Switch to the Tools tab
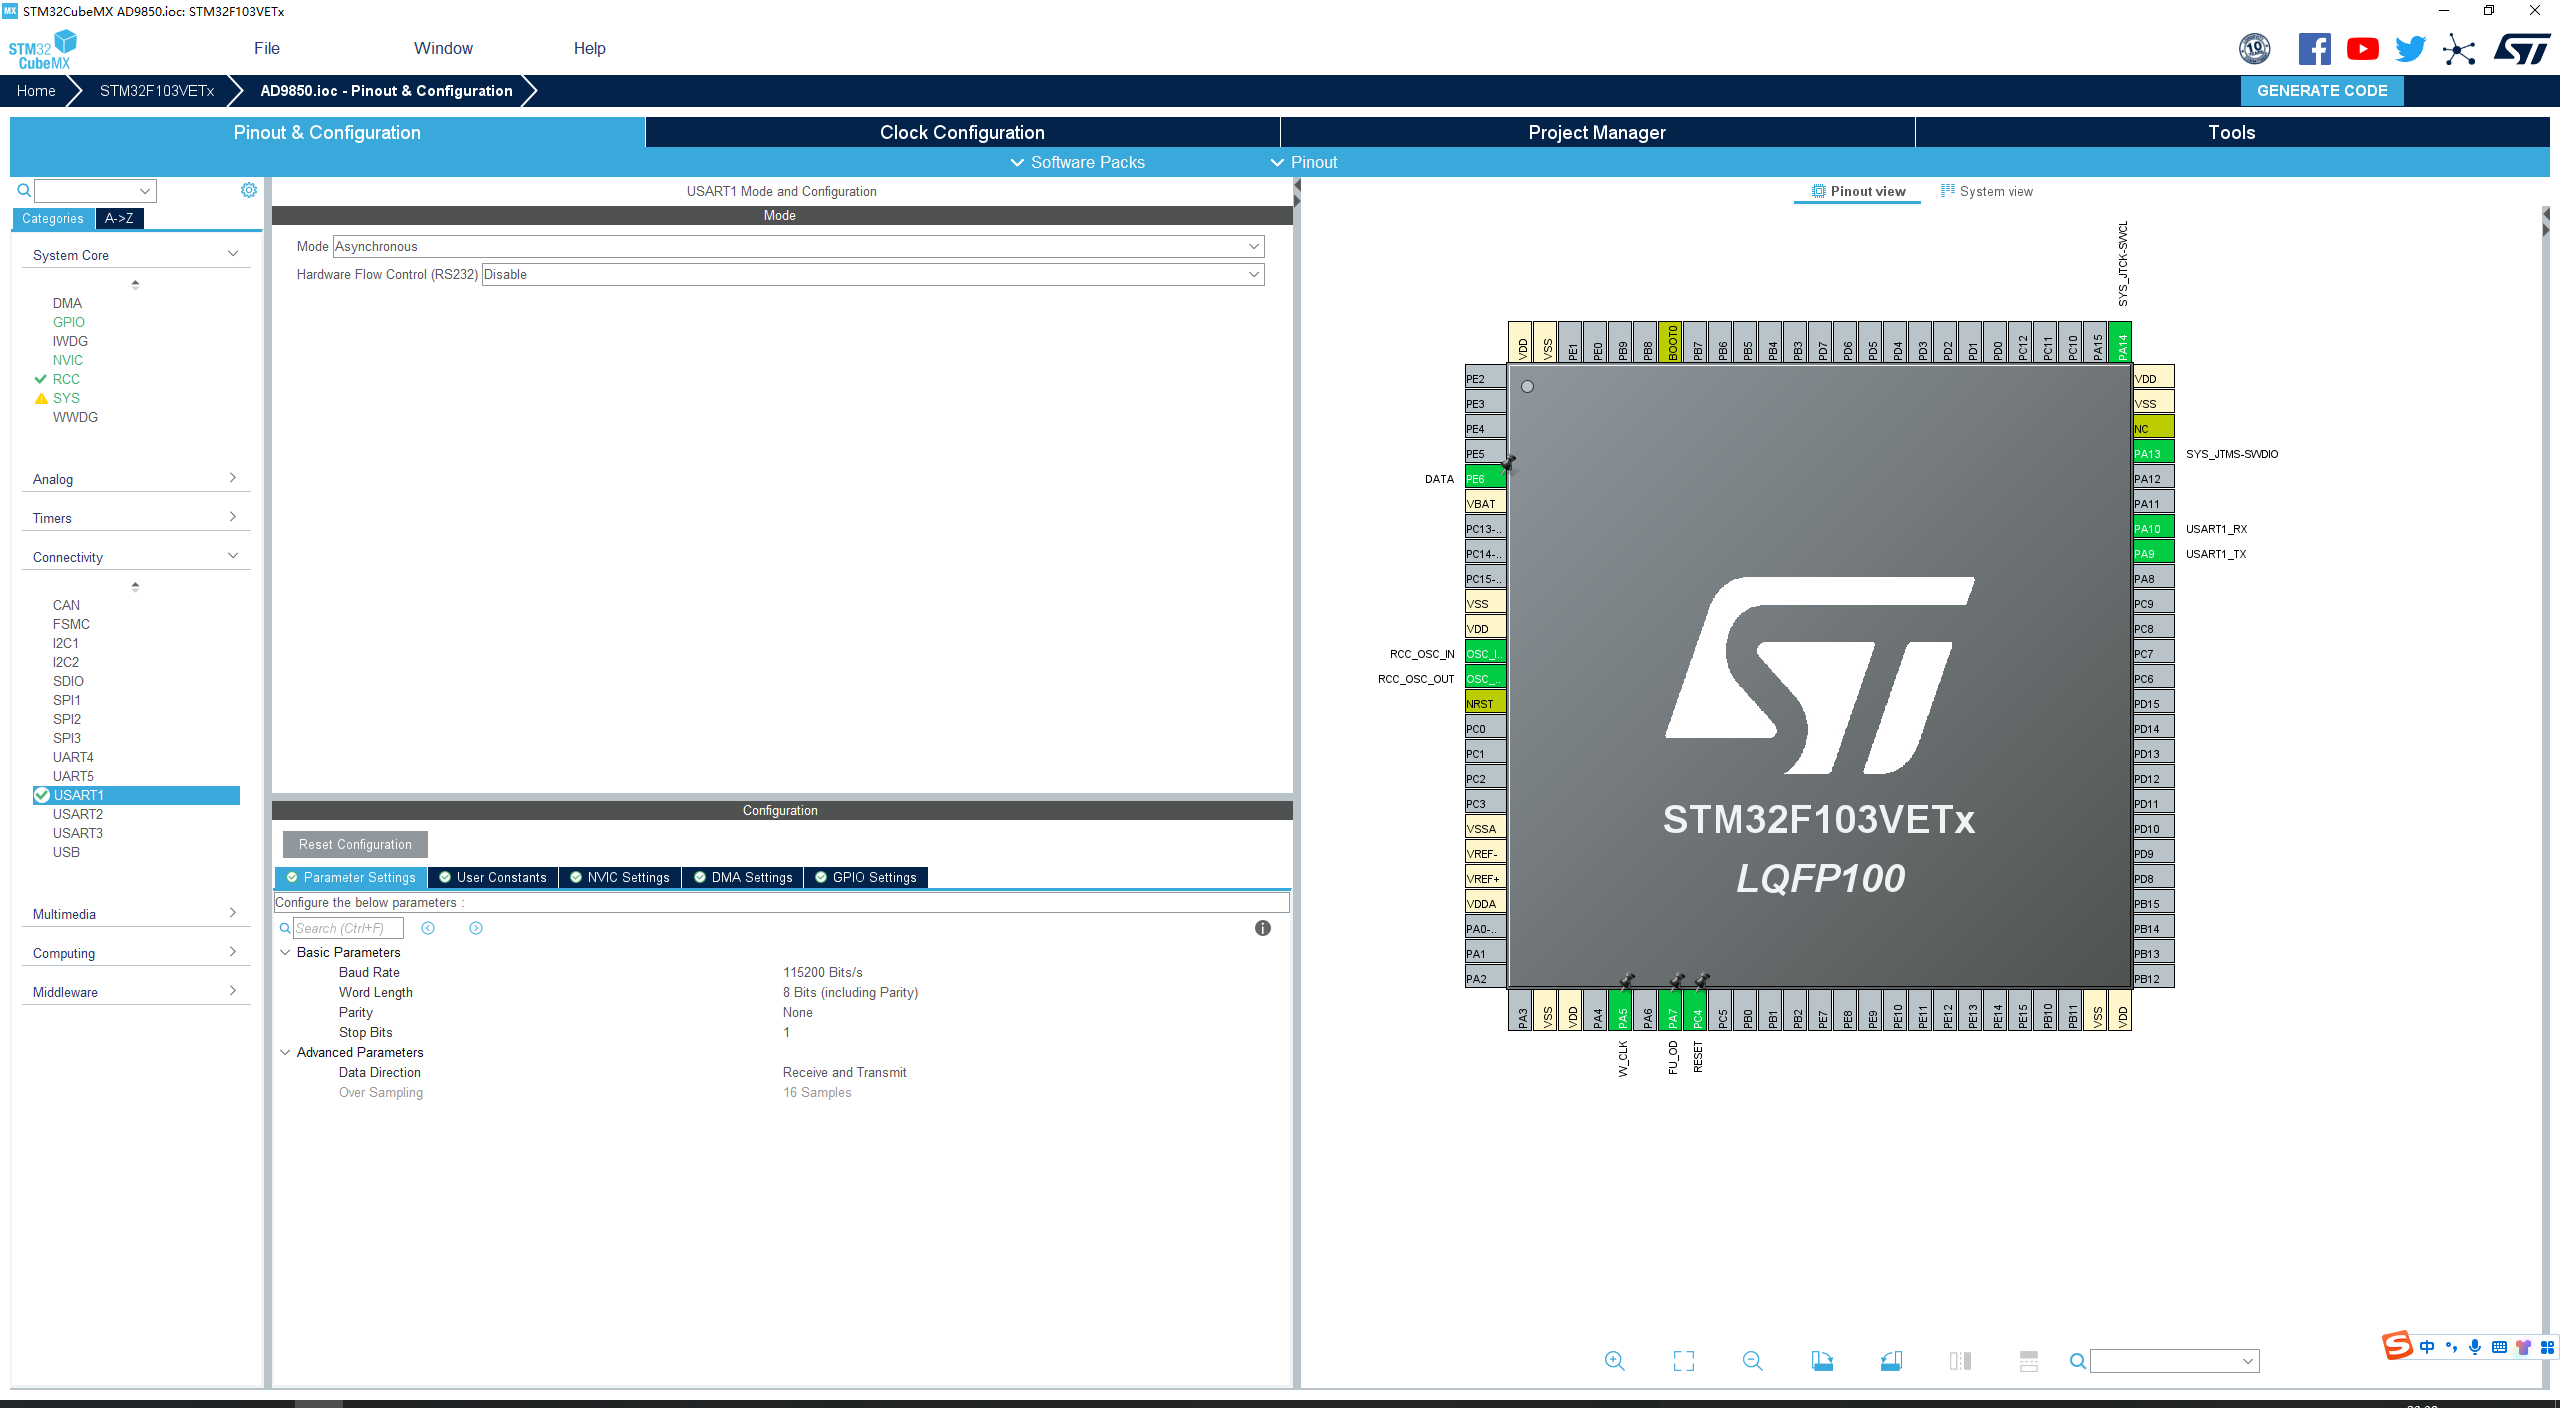 [x=2232, y=132]
